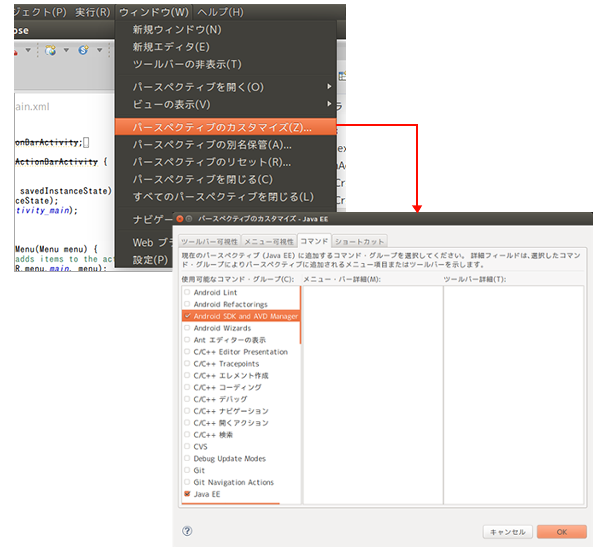Enable C/C++ デバッグ checkbox
This screenshot has height=550, width=600.
coord(187,399)
